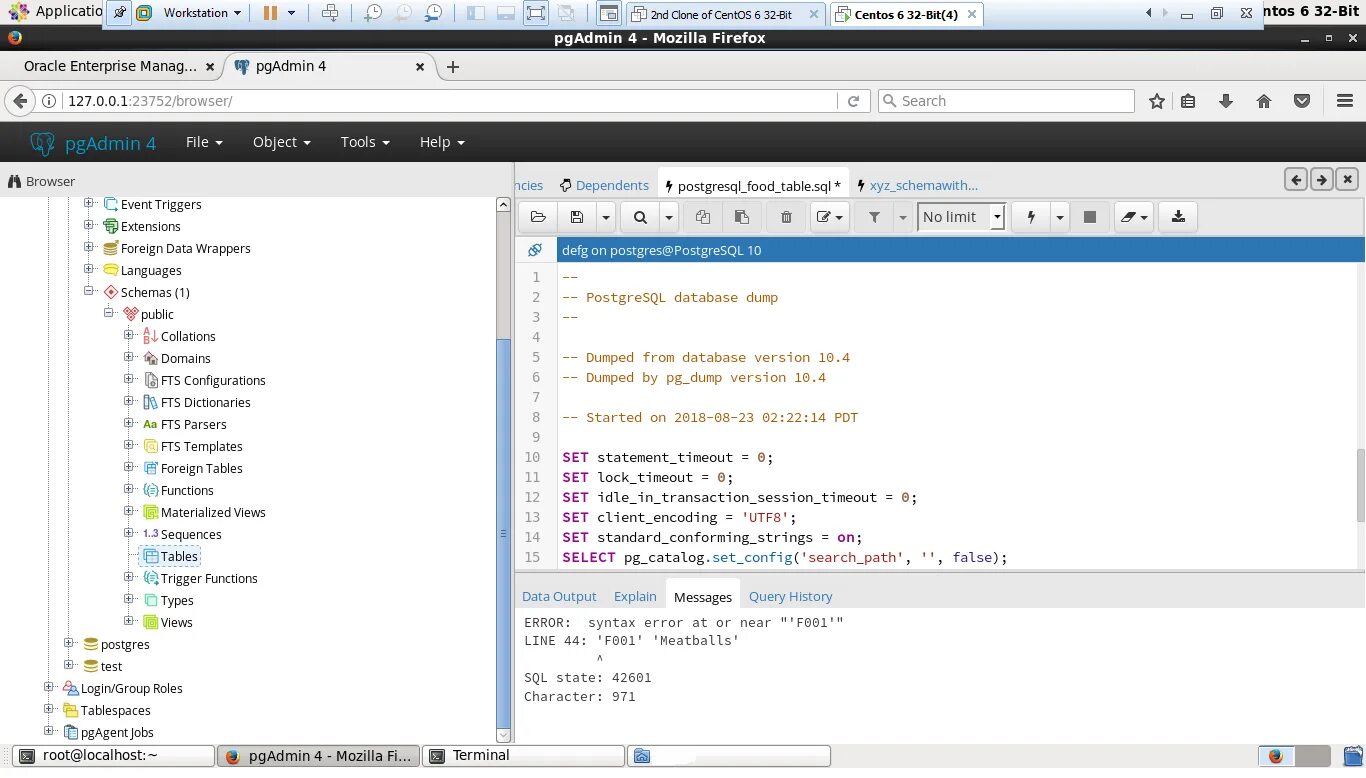
Task: Open the Explain tab
Action: coord(635,596)
